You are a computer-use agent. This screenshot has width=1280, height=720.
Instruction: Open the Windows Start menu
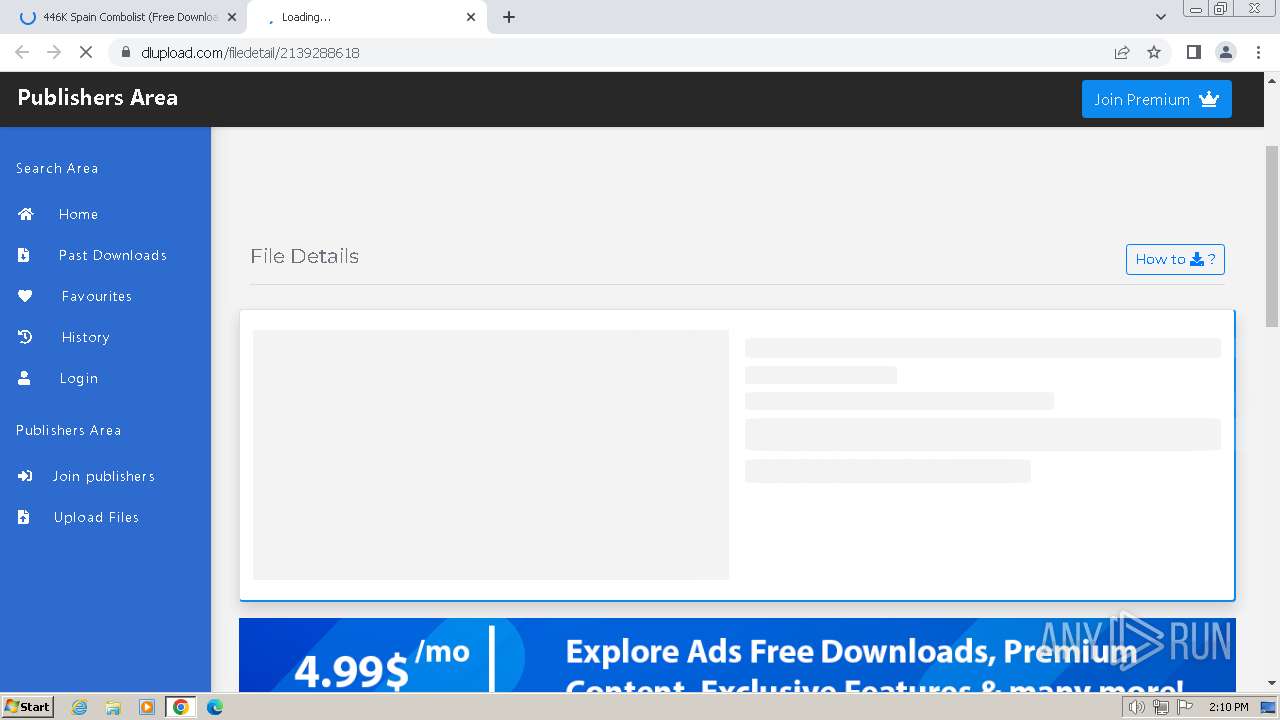(x=28, y=707)
